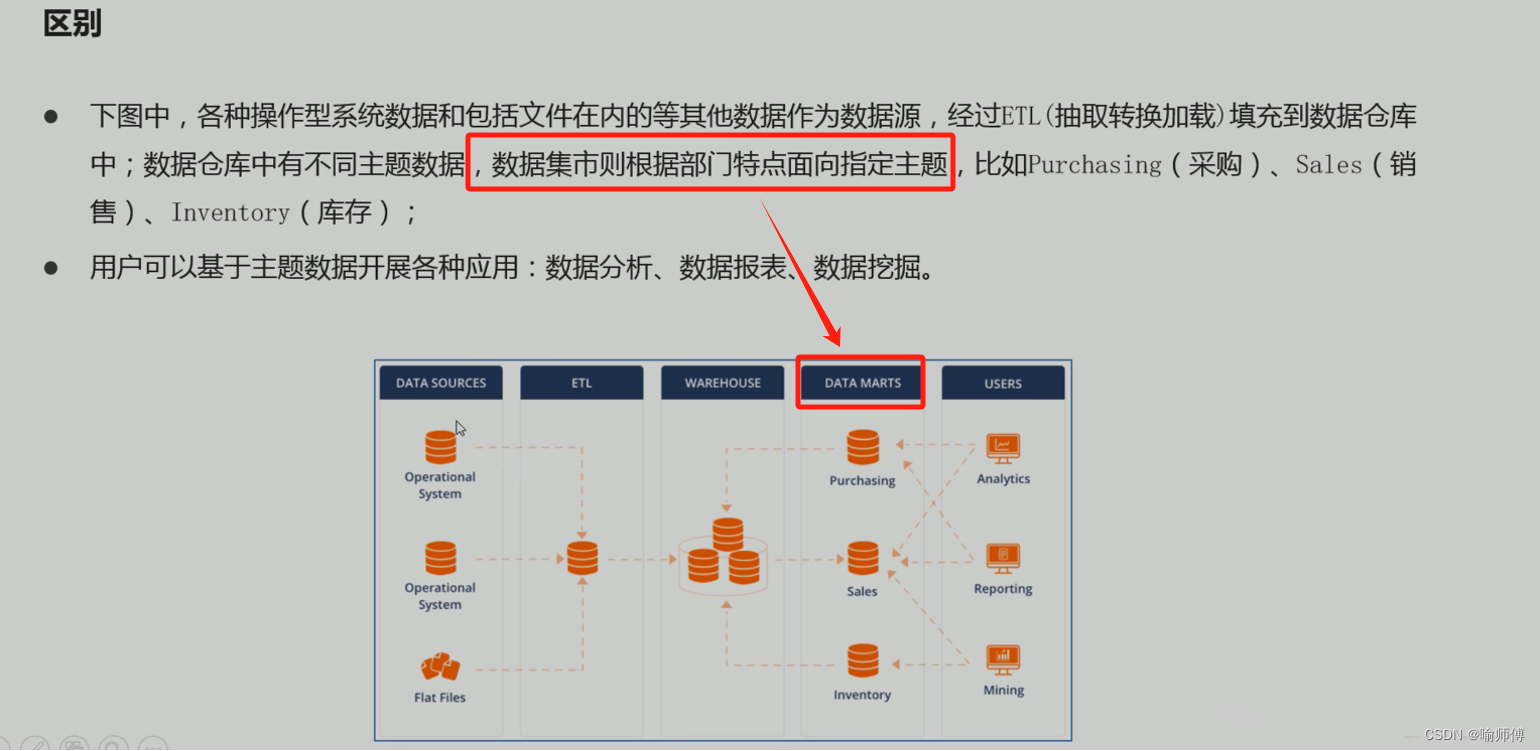The height and width of the screenshot is (751, 1540).
Task: Click the Reporting monitor icon
Action: [x=1003, y=559]
